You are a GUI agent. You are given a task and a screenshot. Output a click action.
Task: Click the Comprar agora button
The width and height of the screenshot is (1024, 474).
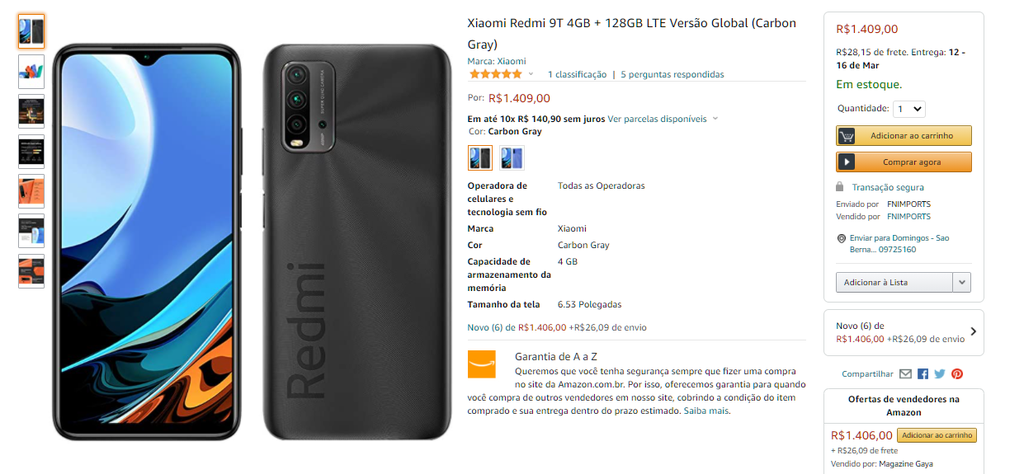coord(904,162)
